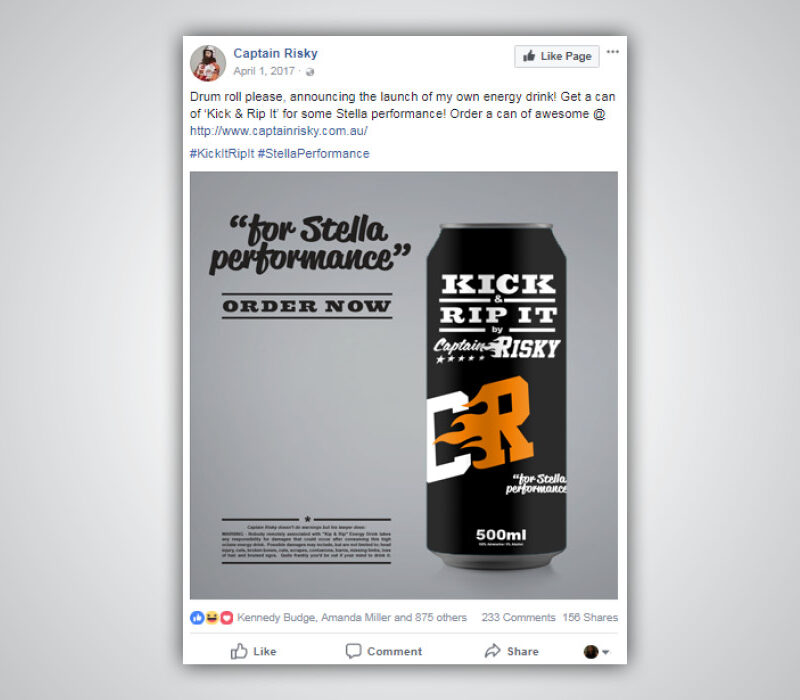Open Captain Risky's profile picture
The width and height of the screenshot is (800, 700).
(x=208, y=63)
